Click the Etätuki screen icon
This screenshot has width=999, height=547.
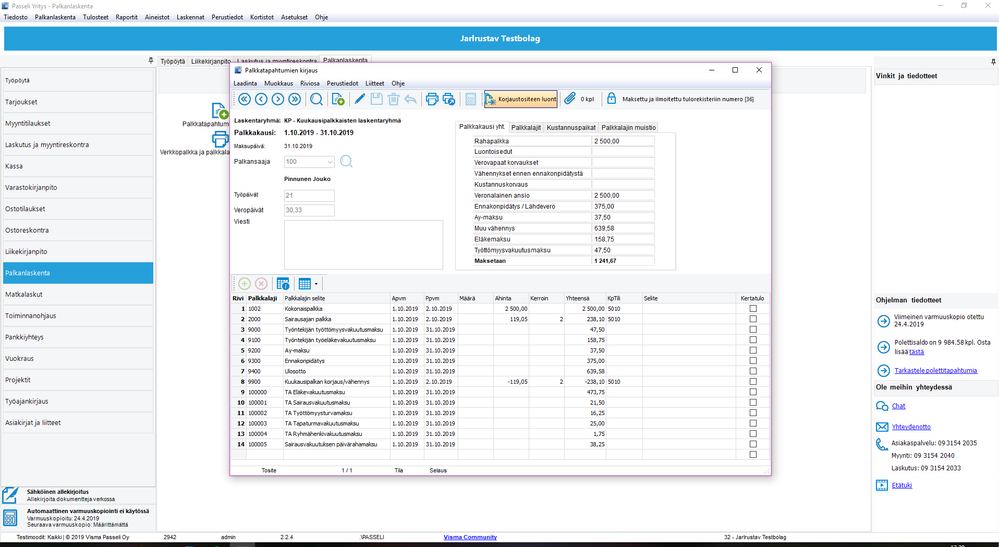pyautogui.click(x=882, y=485)
